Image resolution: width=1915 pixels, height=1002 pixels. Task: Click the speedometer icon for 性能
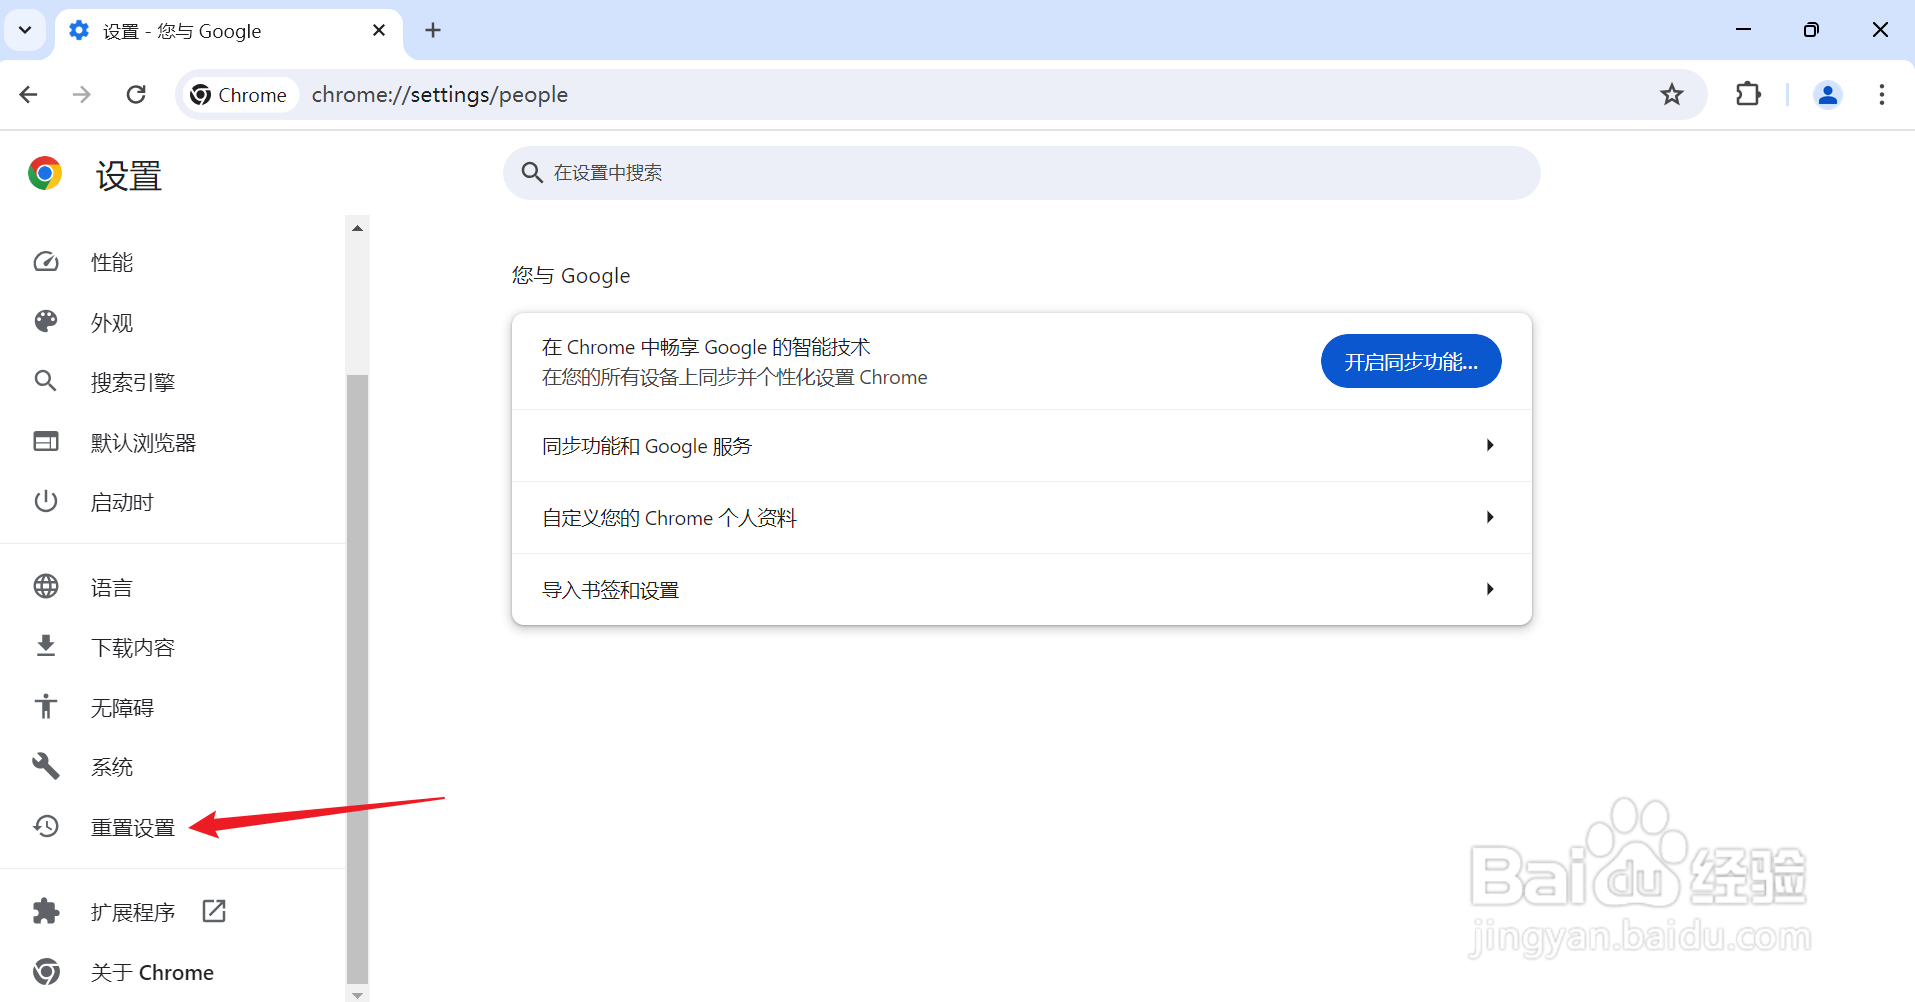pos(46,262)
